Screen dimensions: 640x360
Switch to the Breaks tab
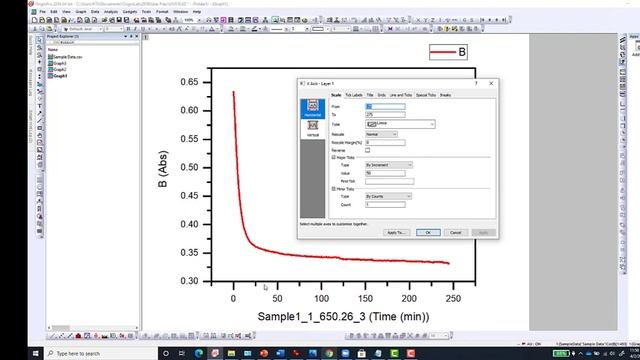pos(445,95)
